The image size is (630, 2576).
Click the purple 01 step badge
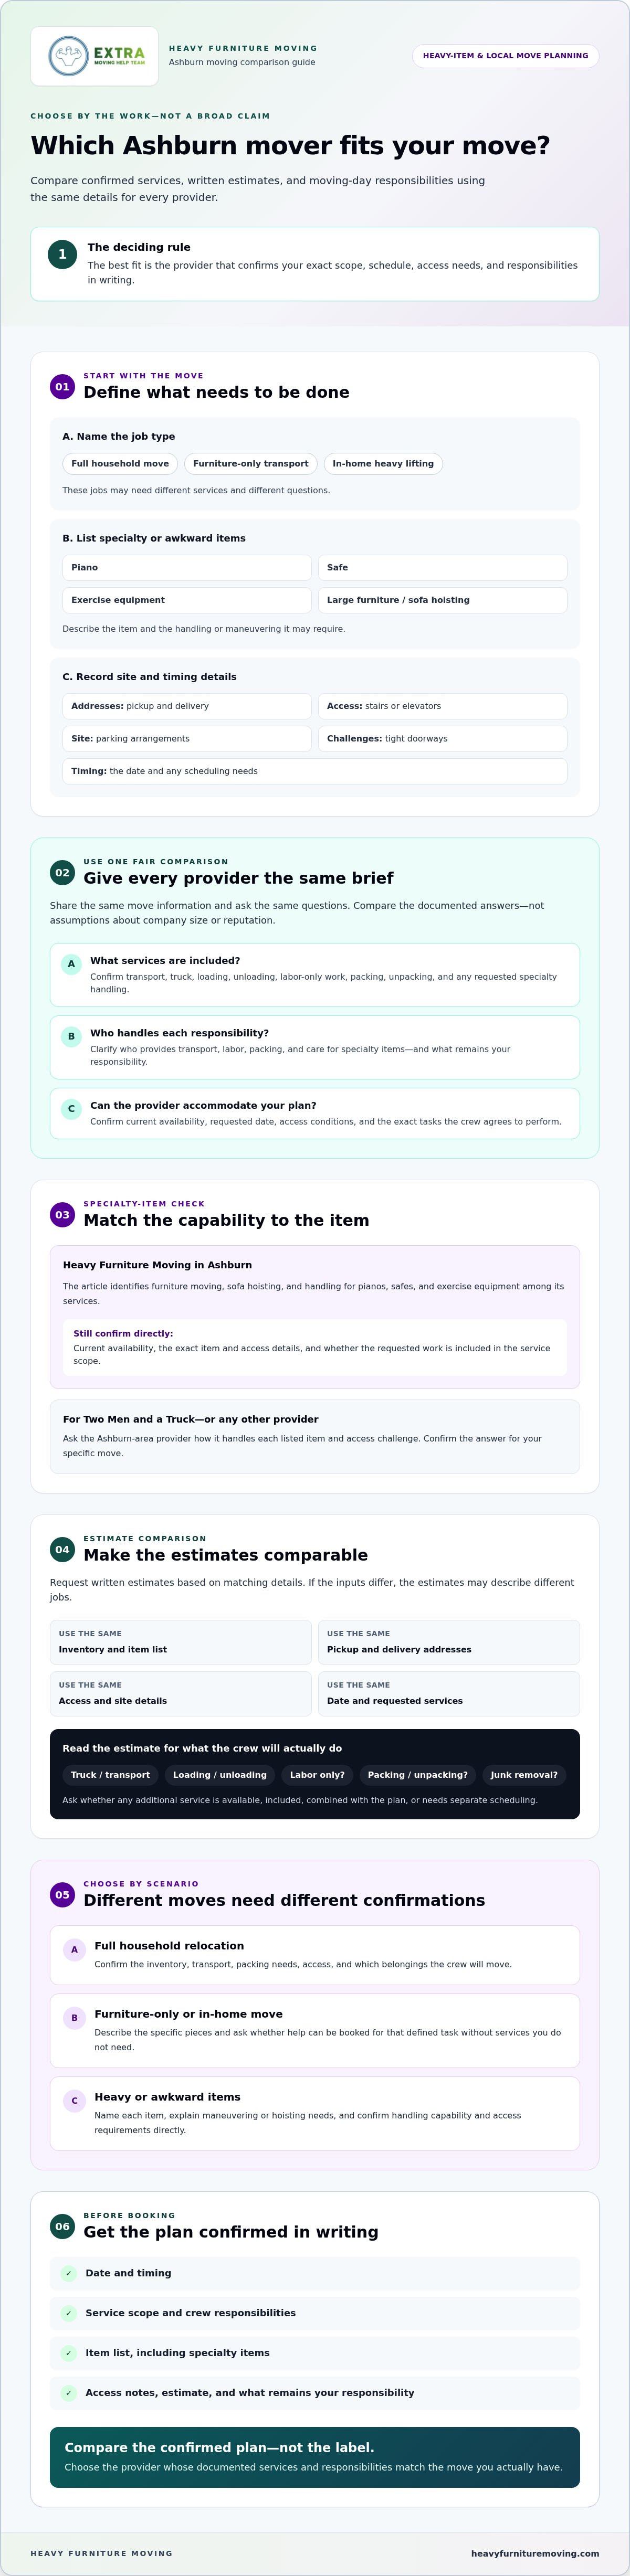pos(62,386)
